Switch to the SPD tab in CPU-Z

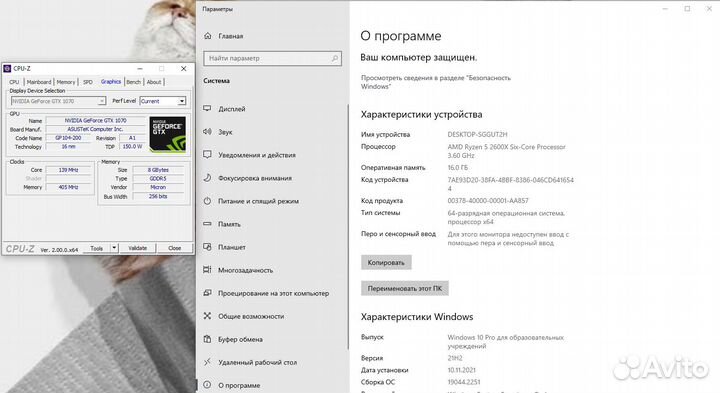(x=88, y=82)
